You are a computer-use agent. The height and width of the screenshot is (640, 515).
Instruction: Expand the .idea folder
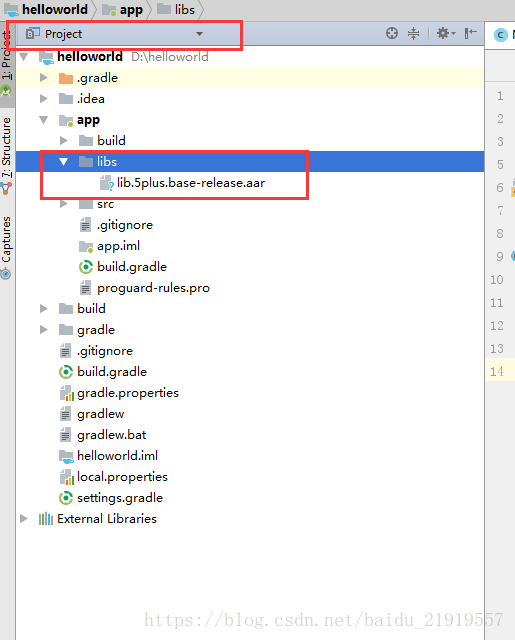pos(44,98)
